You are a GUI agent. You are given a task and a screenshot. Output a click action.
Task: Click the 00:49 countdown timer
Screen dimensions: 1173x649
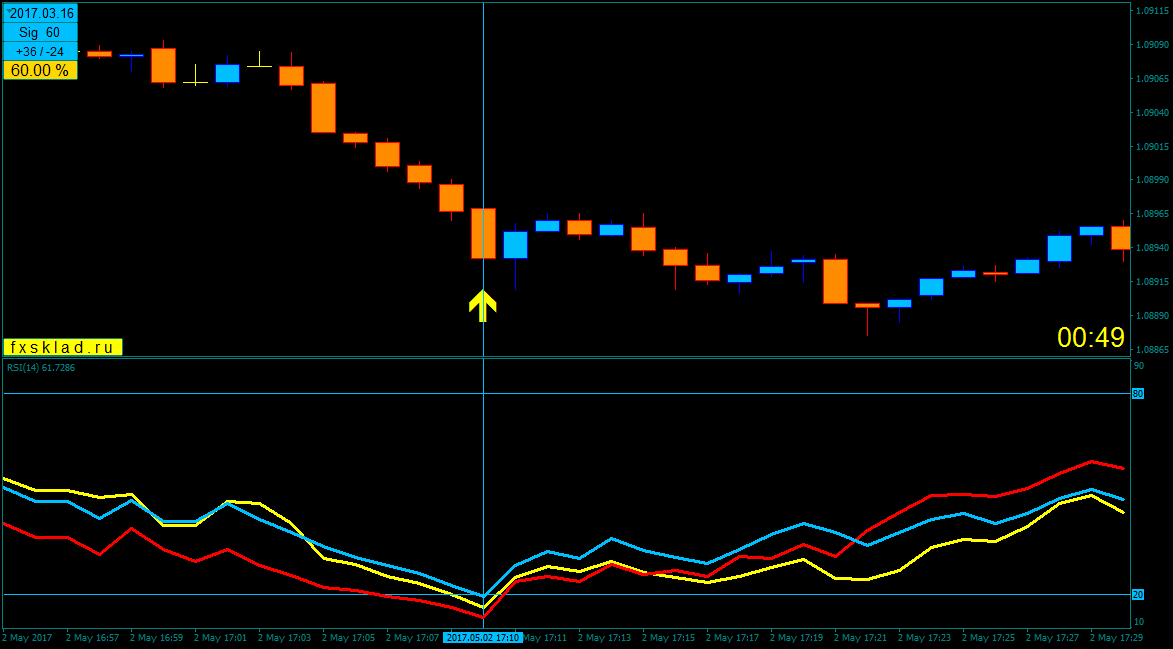[1090, 338]
